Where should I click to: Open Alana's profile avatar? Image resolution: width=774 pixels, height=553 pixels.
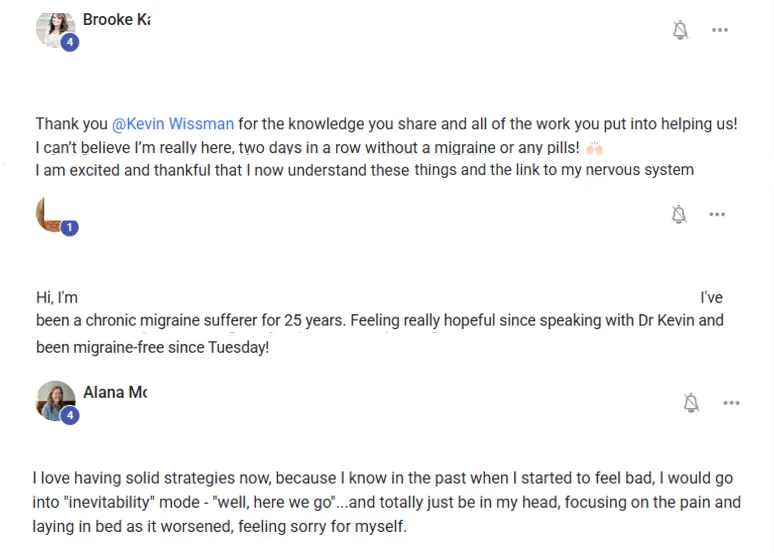tap(55, 400)
